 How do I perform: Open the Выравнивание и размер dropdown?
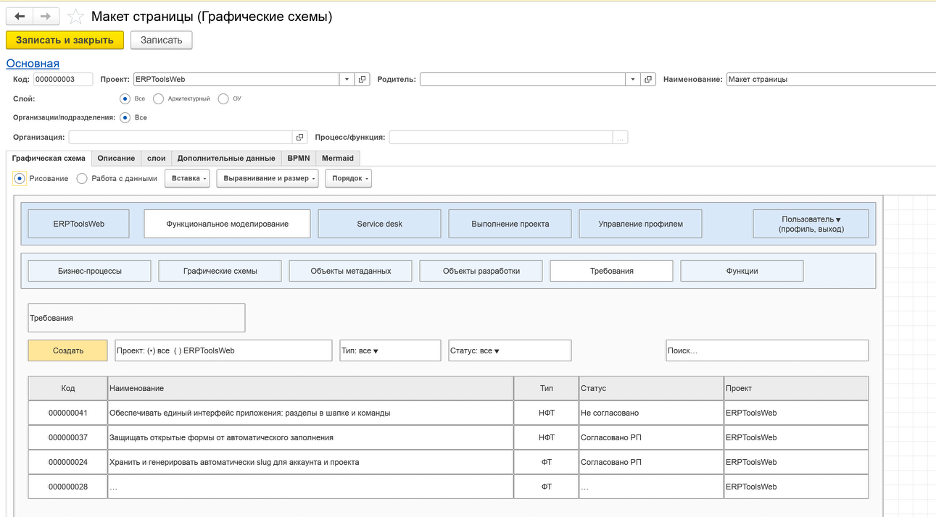click(x=267, y=178)
